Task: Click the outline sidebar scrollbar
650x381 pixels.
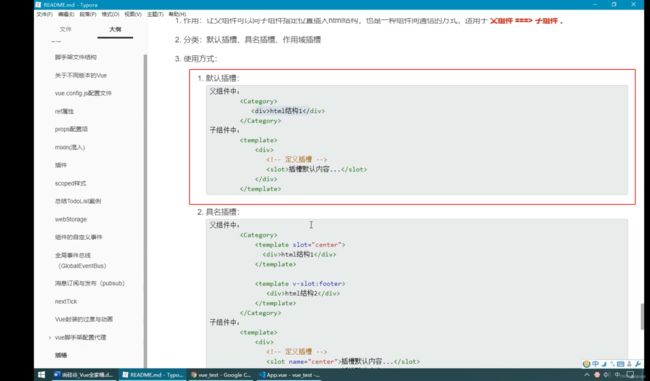Action: coord(145,211)
